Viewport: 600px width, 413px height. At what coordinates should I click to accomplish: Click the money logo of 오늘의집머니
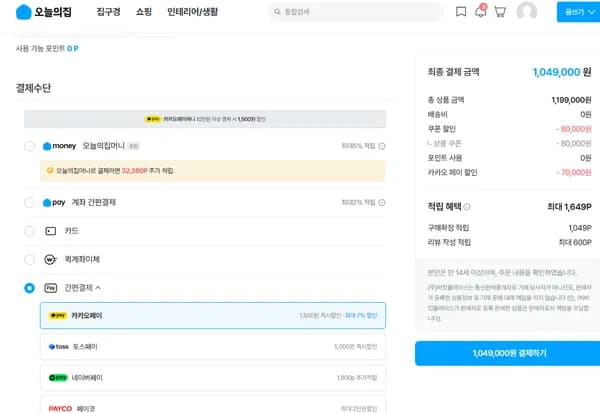tap(59, 146)
